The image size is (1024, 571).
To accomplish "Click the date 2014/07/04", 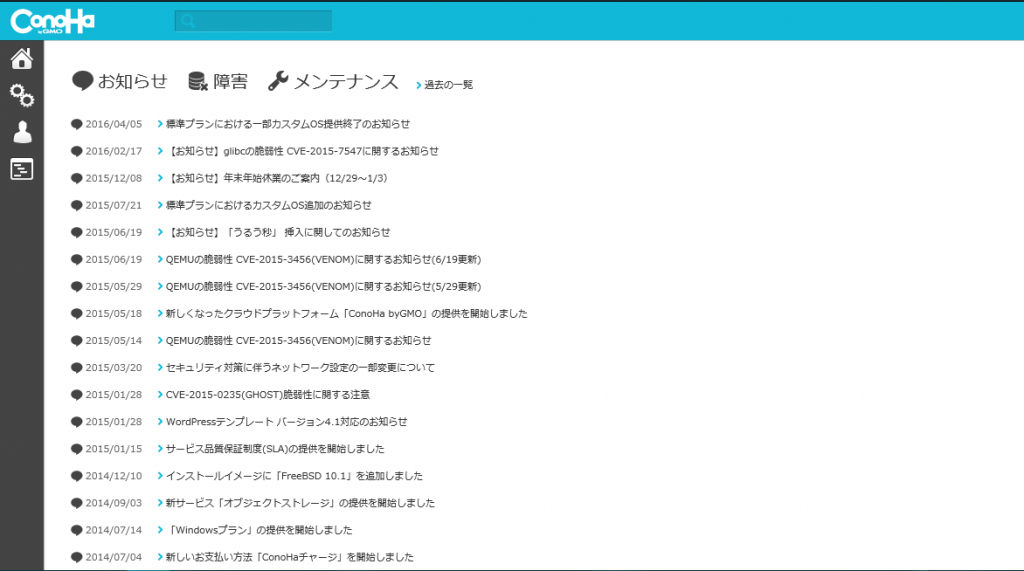I will 114,557.
